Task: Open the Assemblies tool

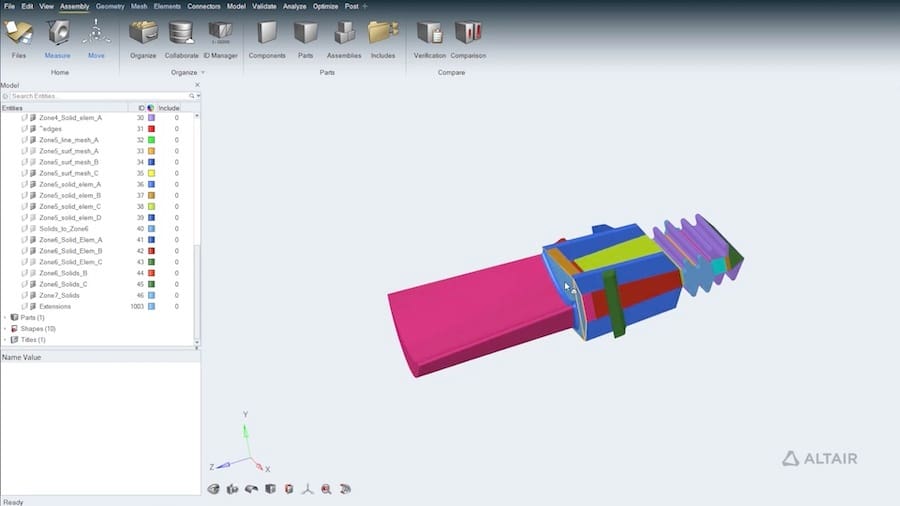Action: (x=344, y=39)
